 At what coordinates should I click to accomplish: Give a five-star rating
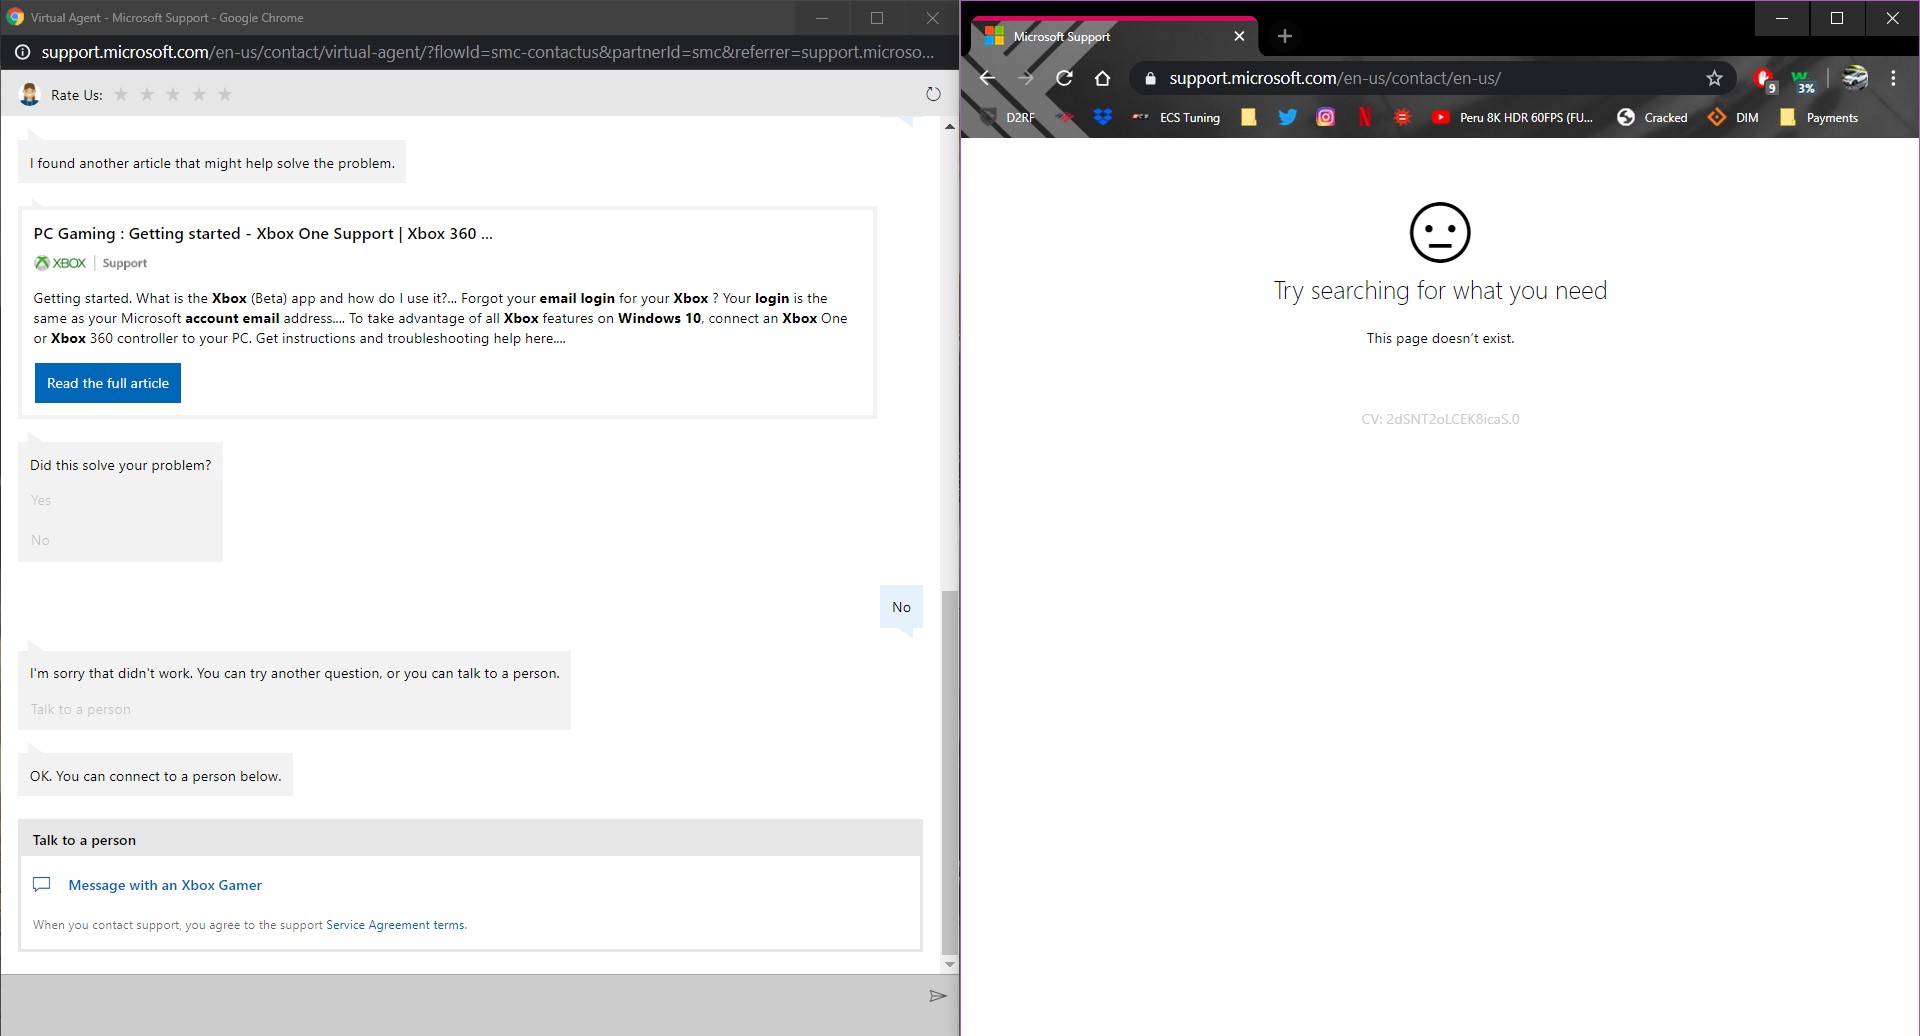pos(225,95)
